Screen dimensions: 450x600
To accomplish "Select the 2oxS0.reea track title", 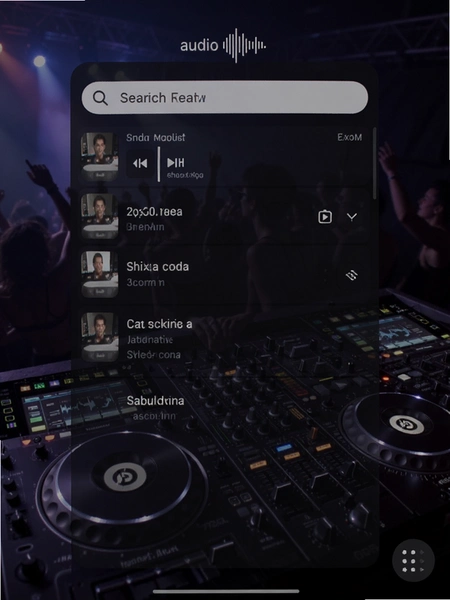I will [154, 211].
